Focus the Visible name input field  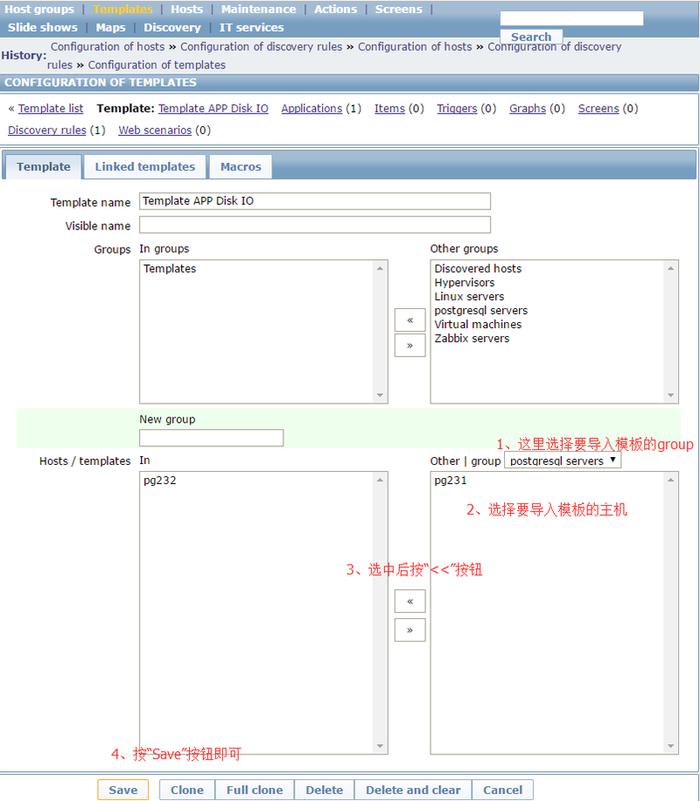click(x=315, y=226)
